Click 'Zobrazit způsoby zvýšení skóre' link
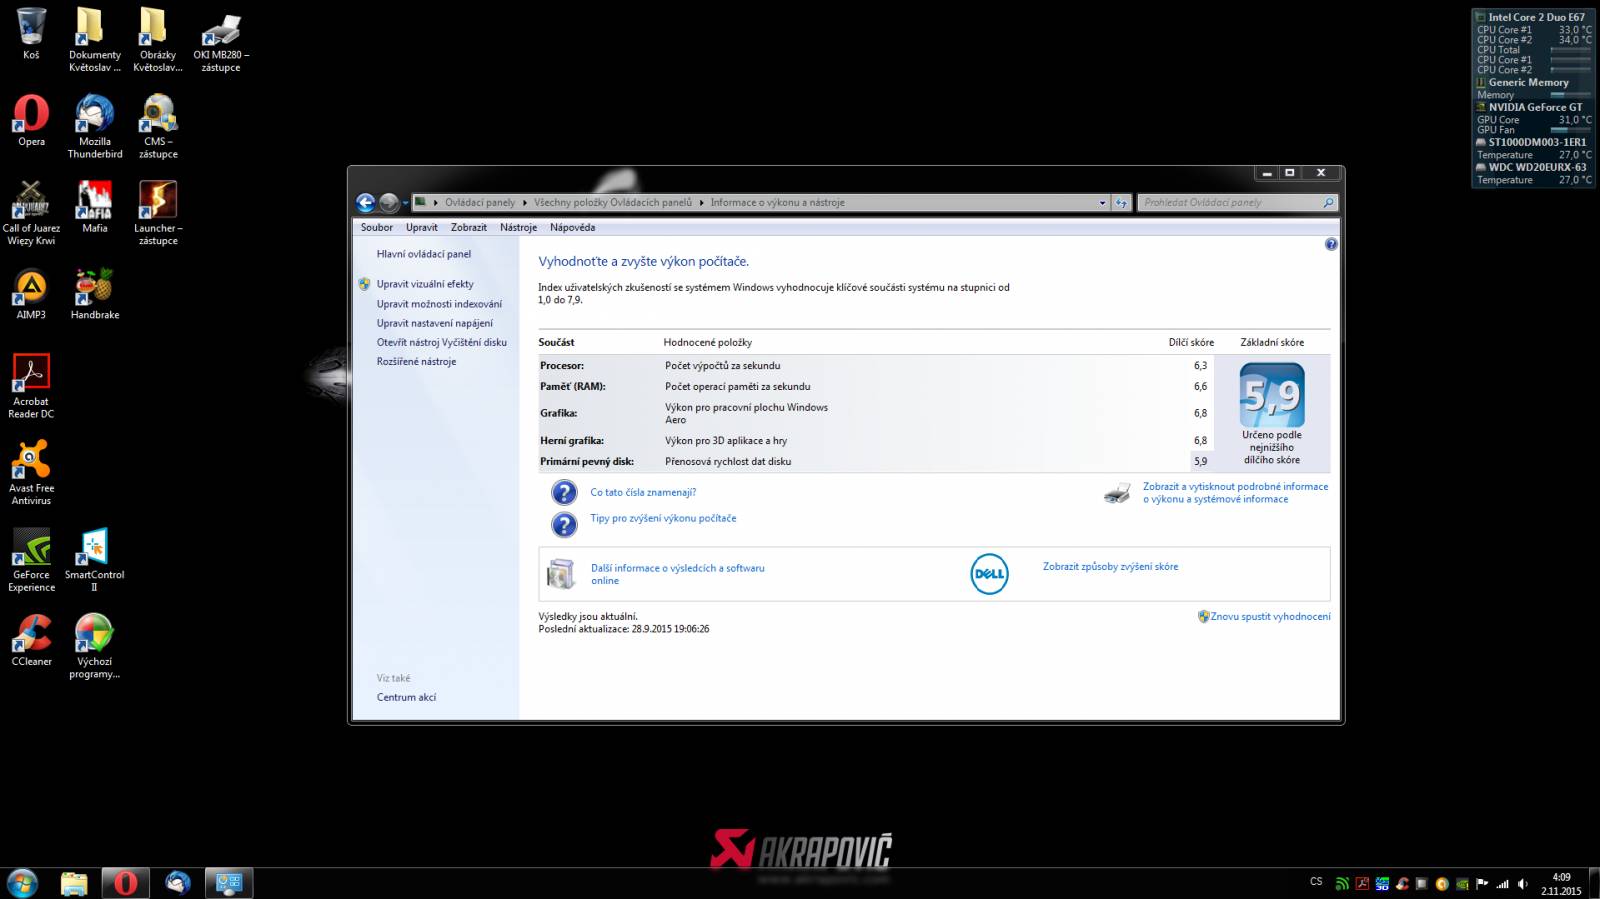Screen dimensions: 1600x899 (x=1110, y=566)
